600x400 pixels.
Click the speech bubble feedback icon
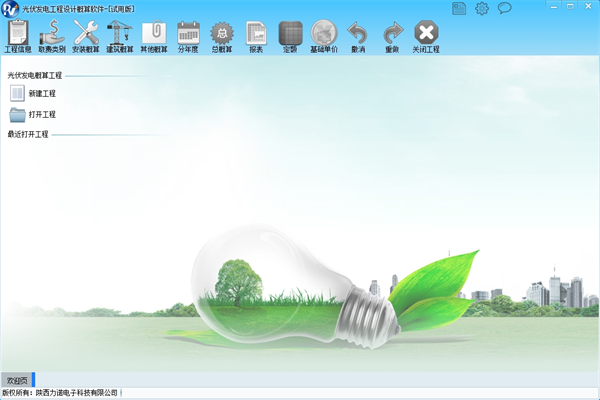(504, 8)
